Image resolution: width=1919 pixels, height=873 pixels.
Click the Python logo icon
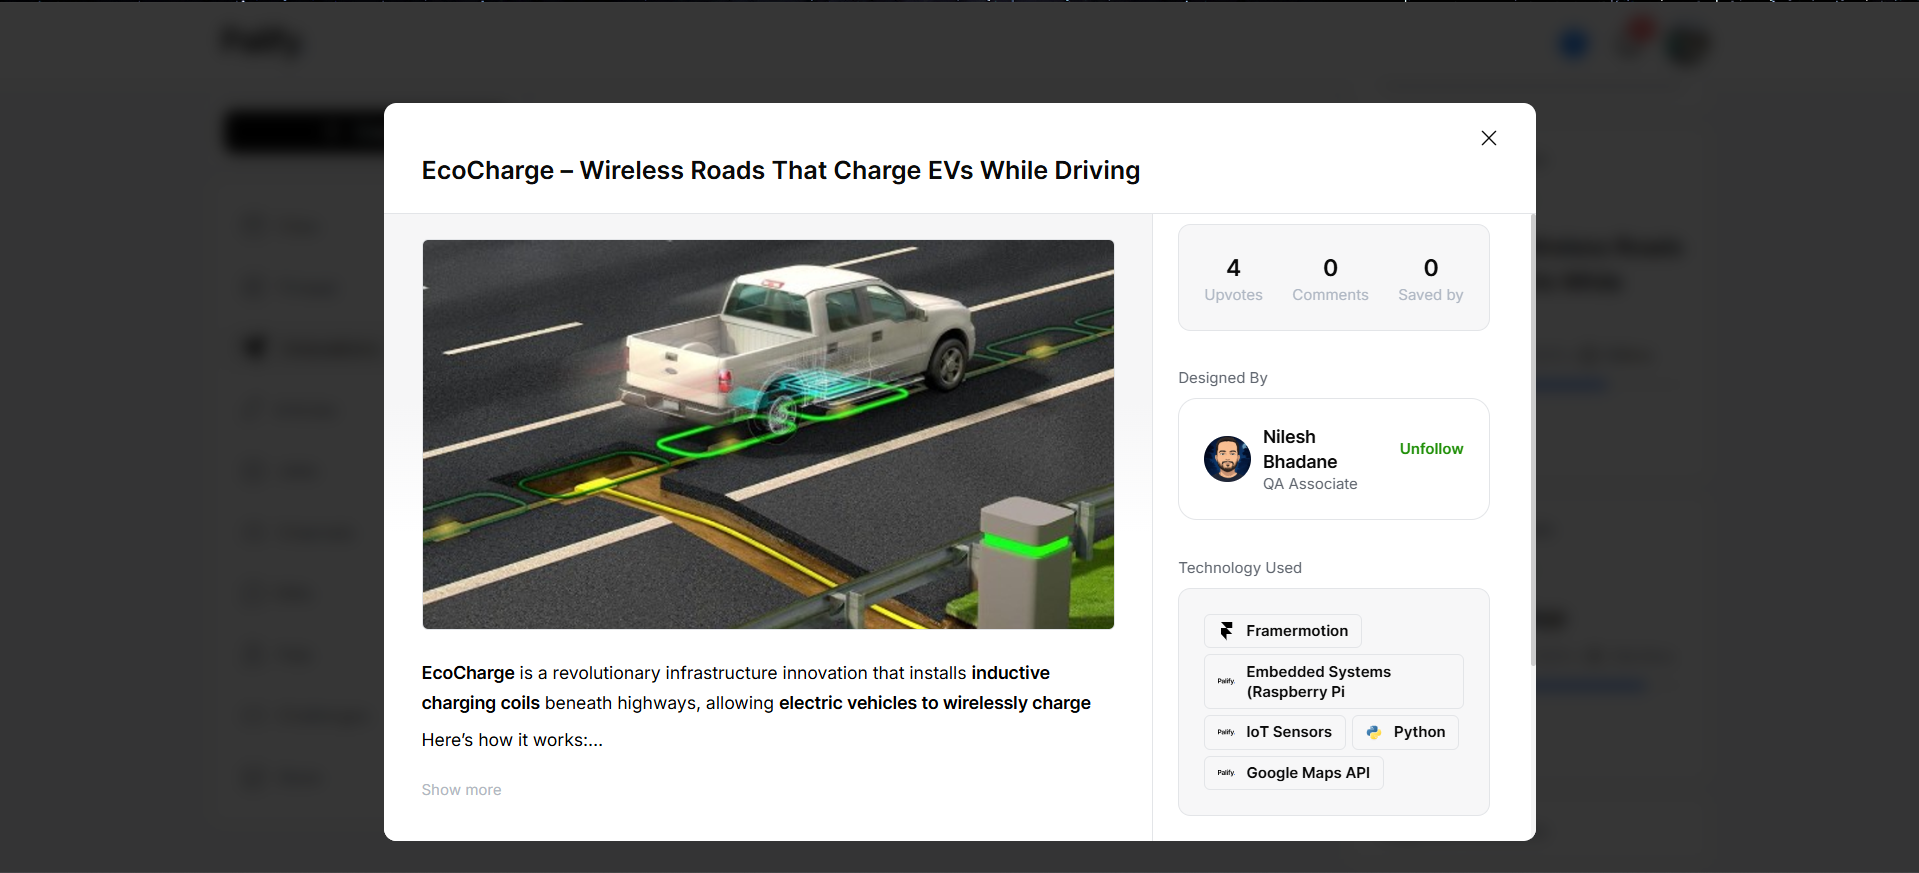pyautogui.click(x=1374, y=732)
